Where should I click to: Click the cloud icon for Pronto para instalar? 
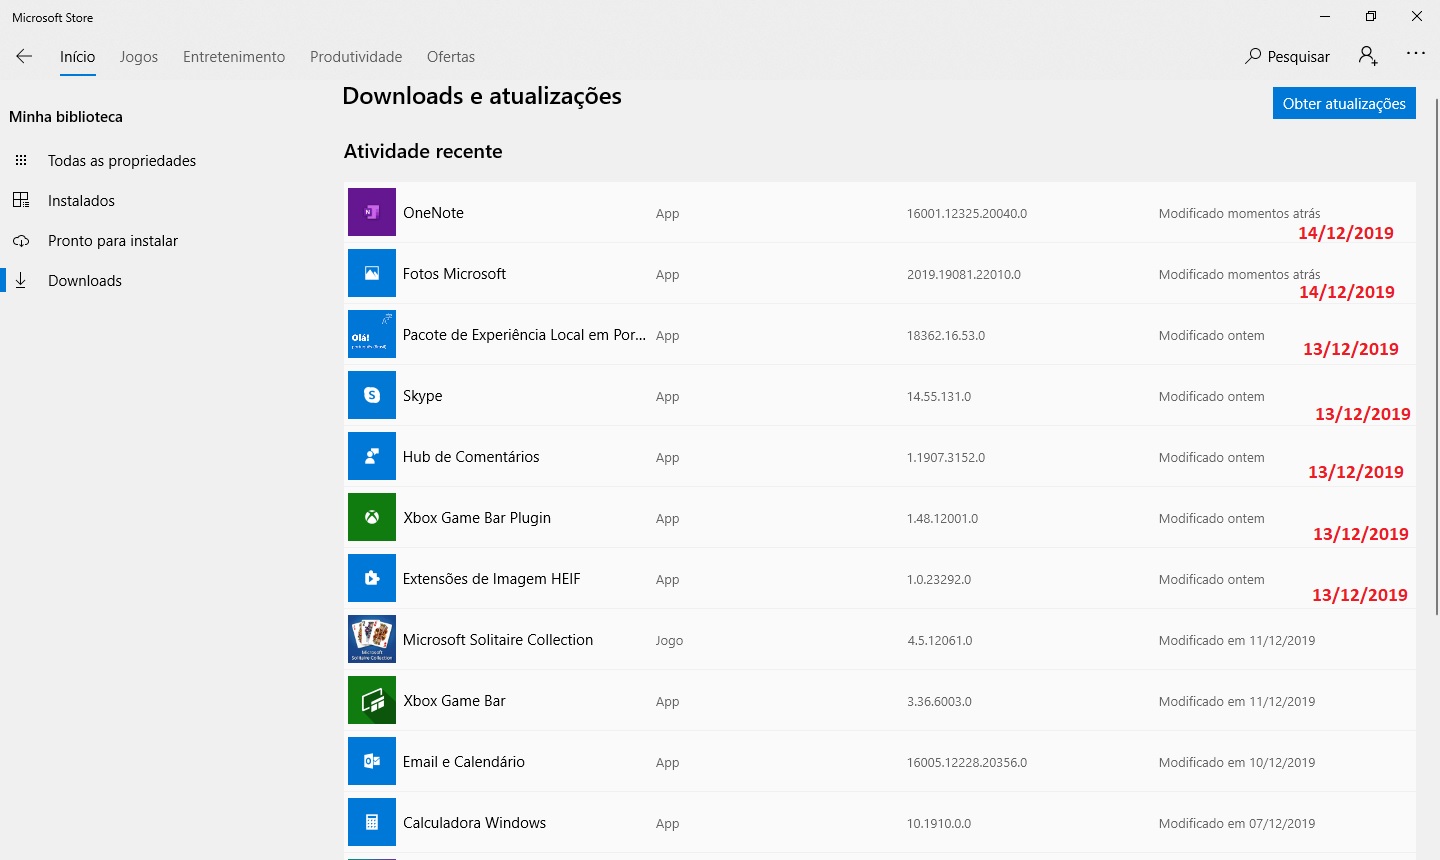21,241
